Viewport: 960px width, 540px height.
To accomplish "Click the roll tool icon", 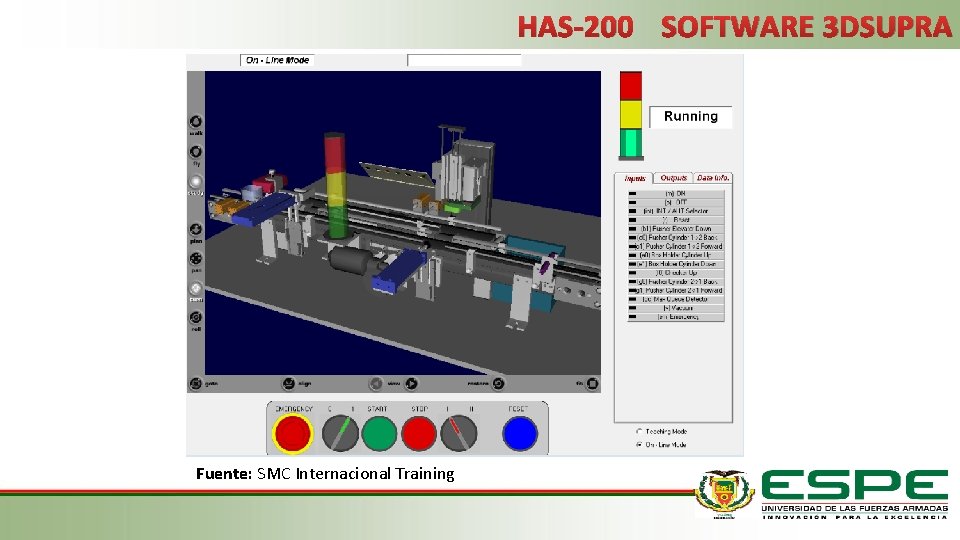I will [x=196, y=317].
